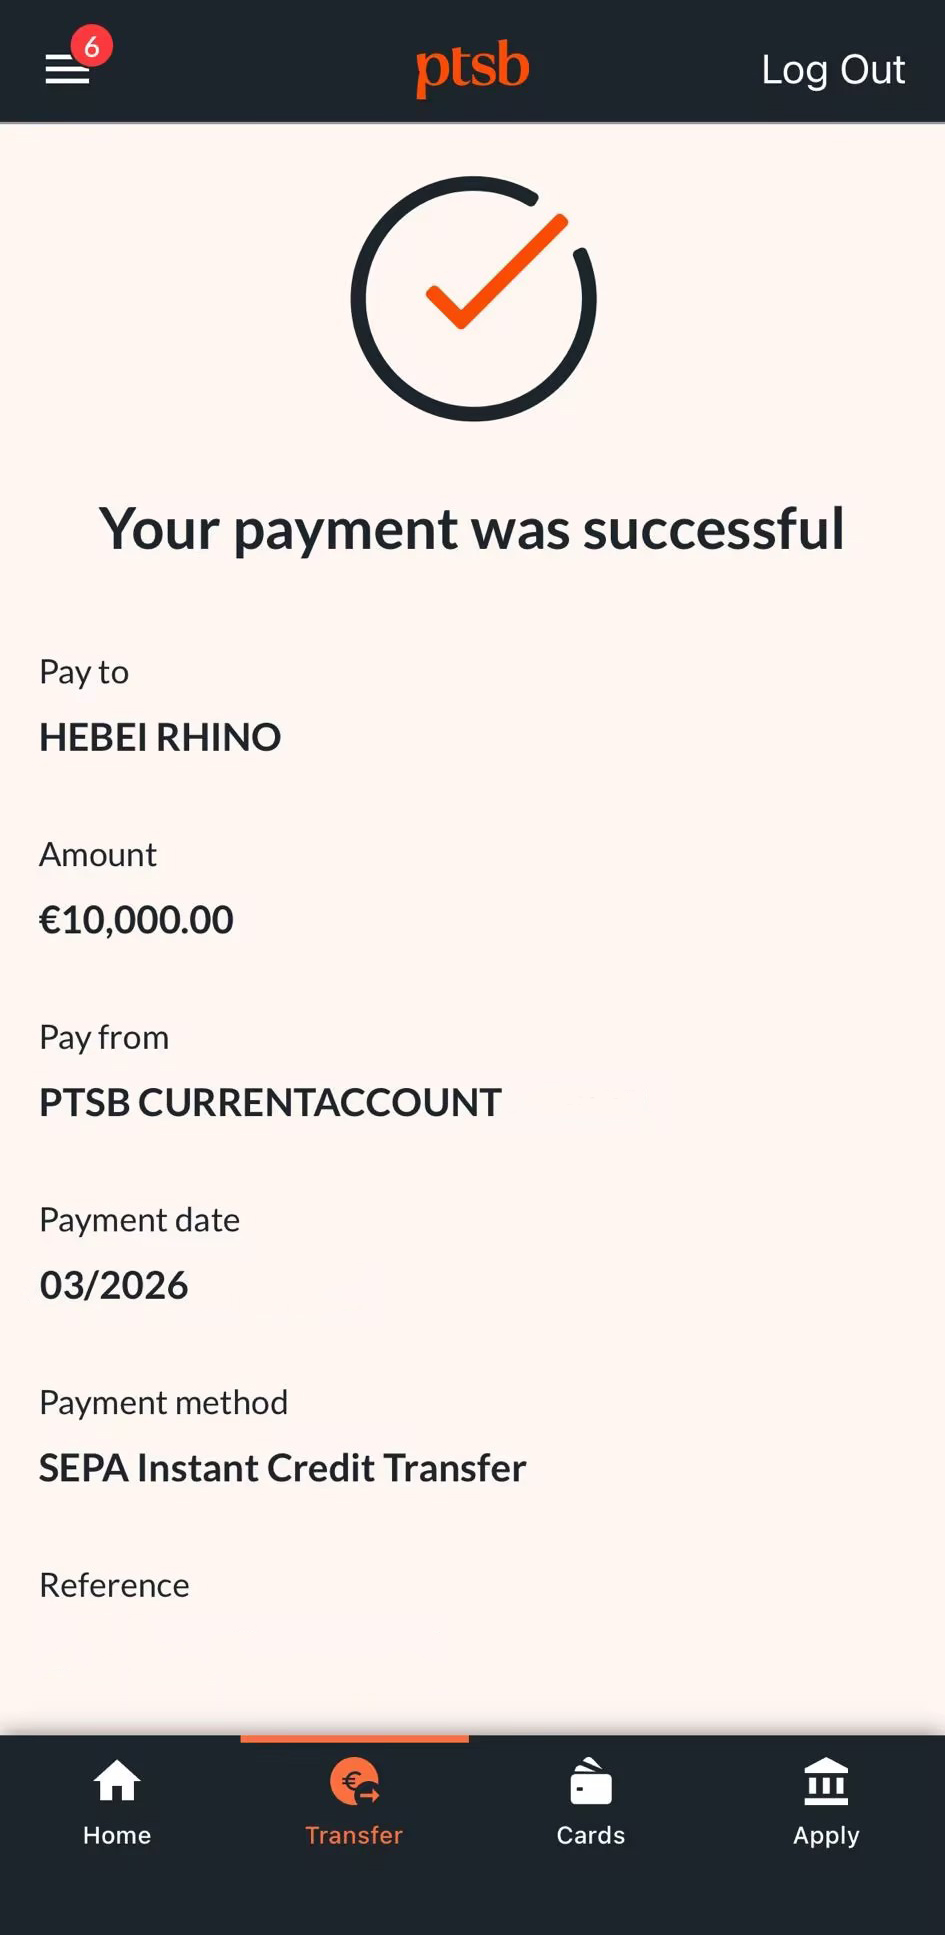Click the ptsb logo

coord(472,68)
